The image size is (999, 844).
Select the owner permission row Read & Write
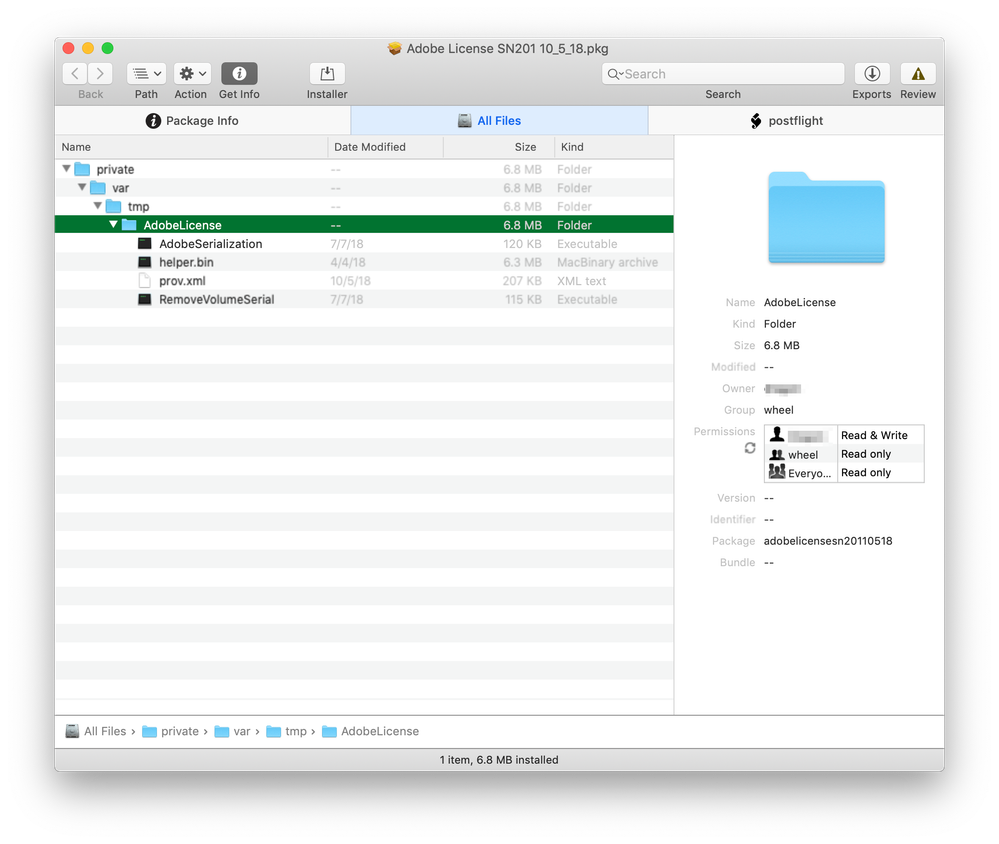click(x=844, y=435)
